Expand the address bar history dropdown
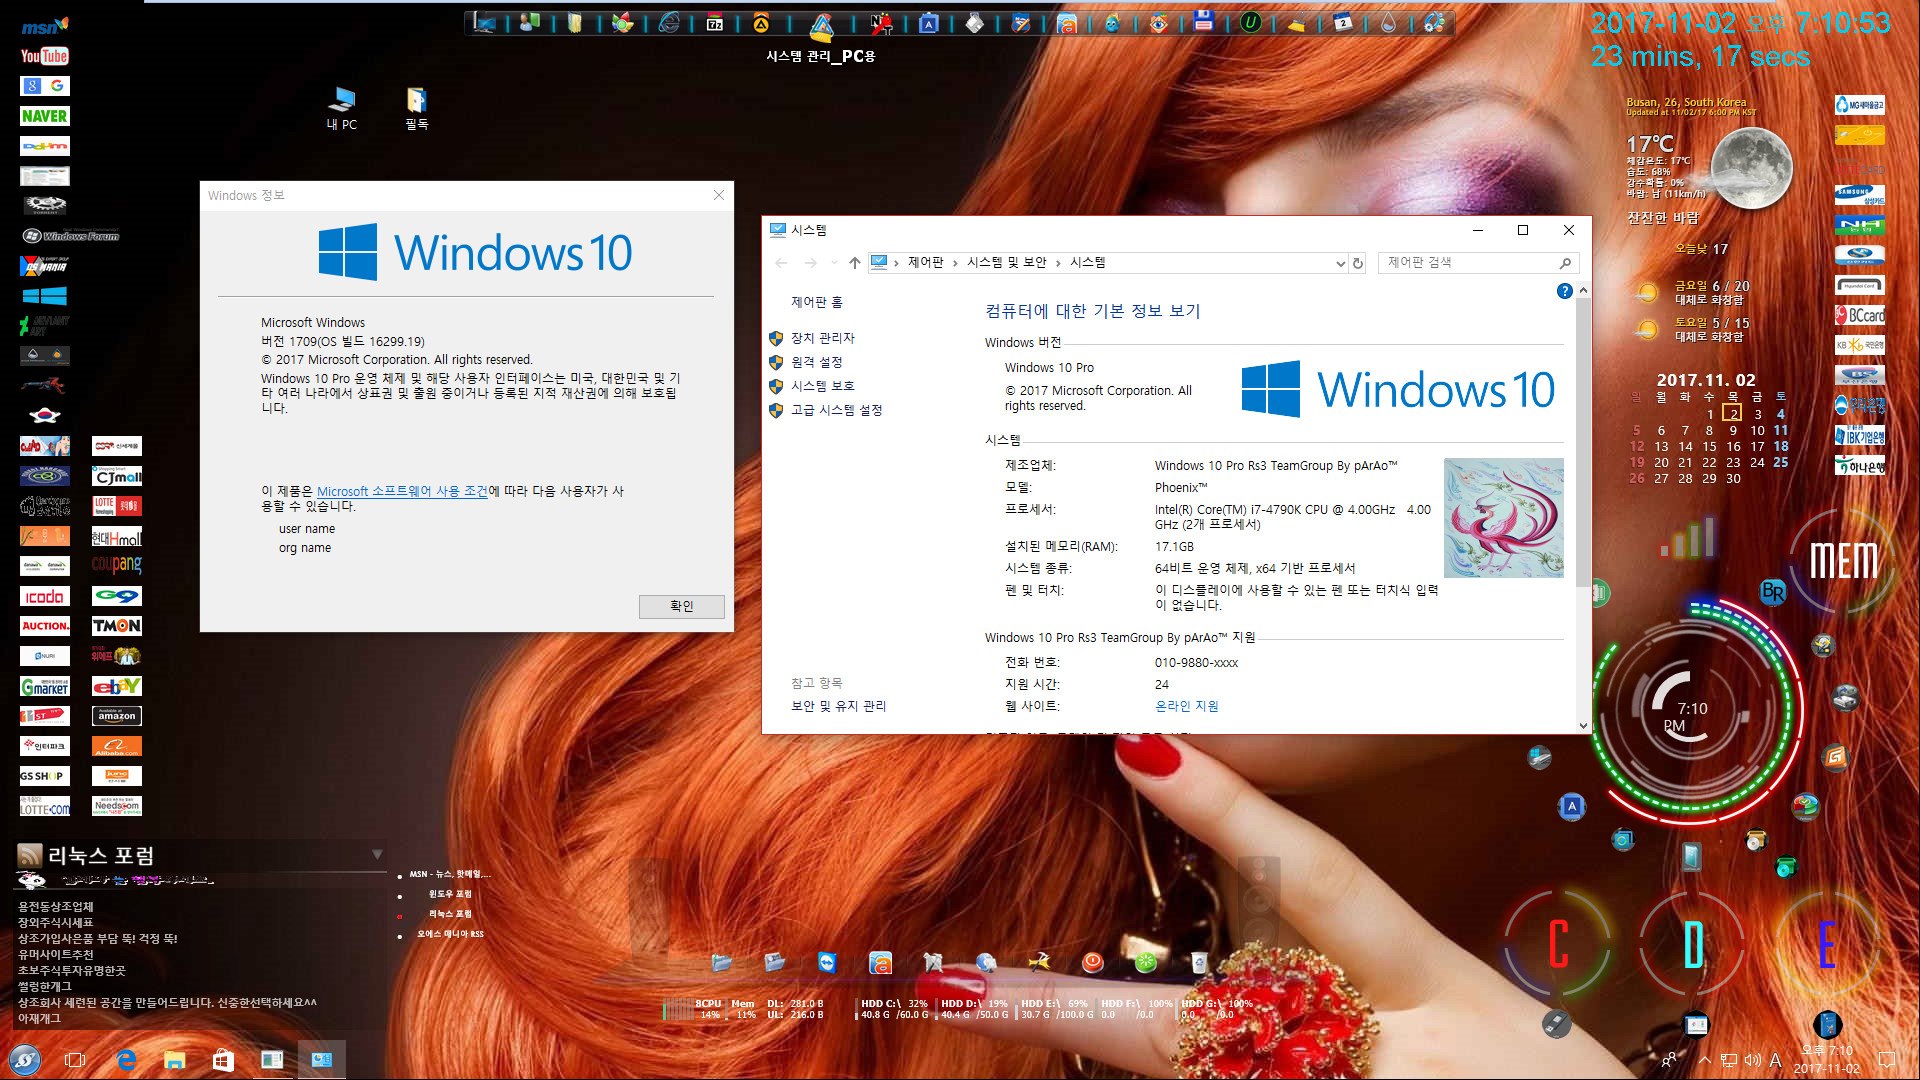 (1340, 263)
